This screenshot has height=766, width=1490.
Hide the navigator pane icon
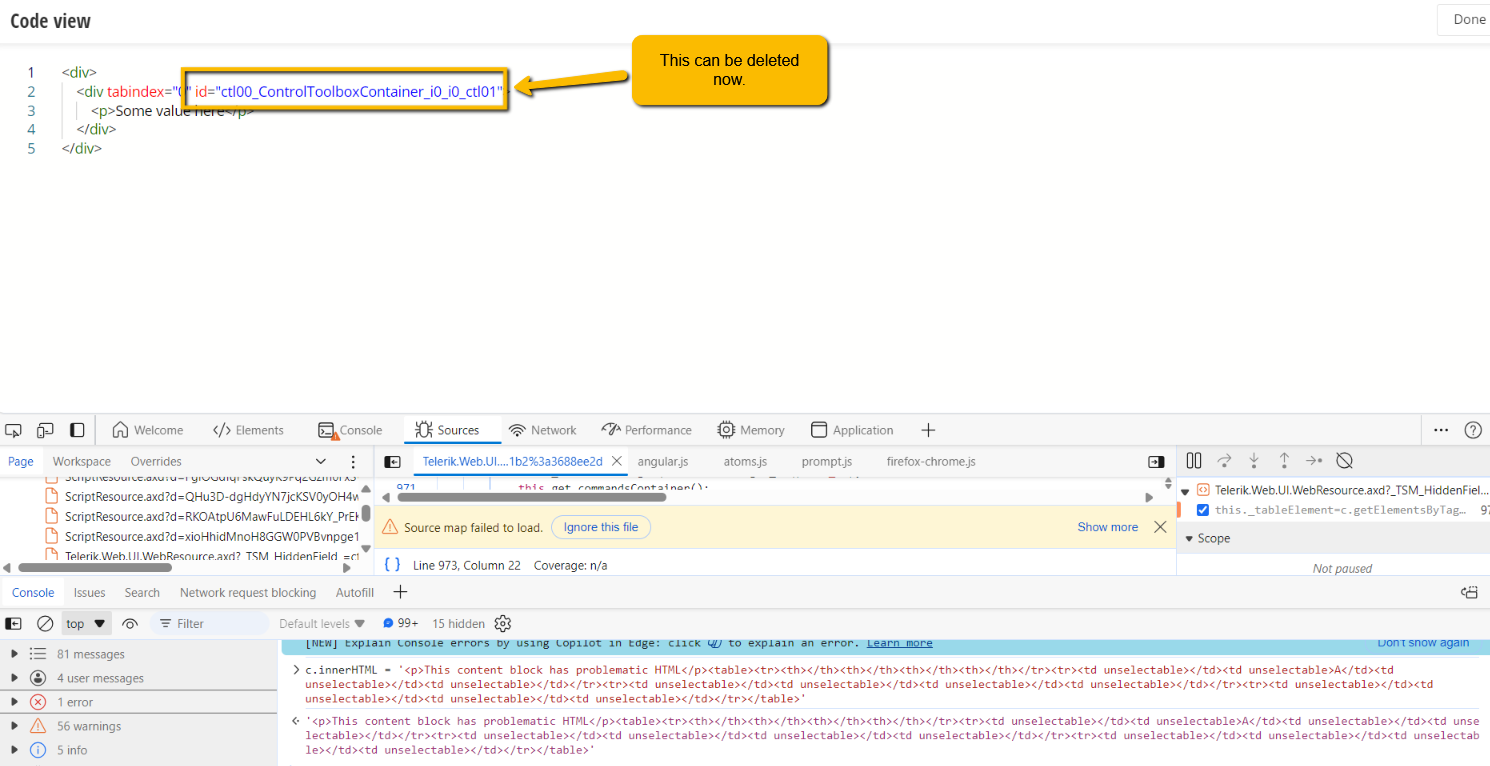(x=393, y=462)
